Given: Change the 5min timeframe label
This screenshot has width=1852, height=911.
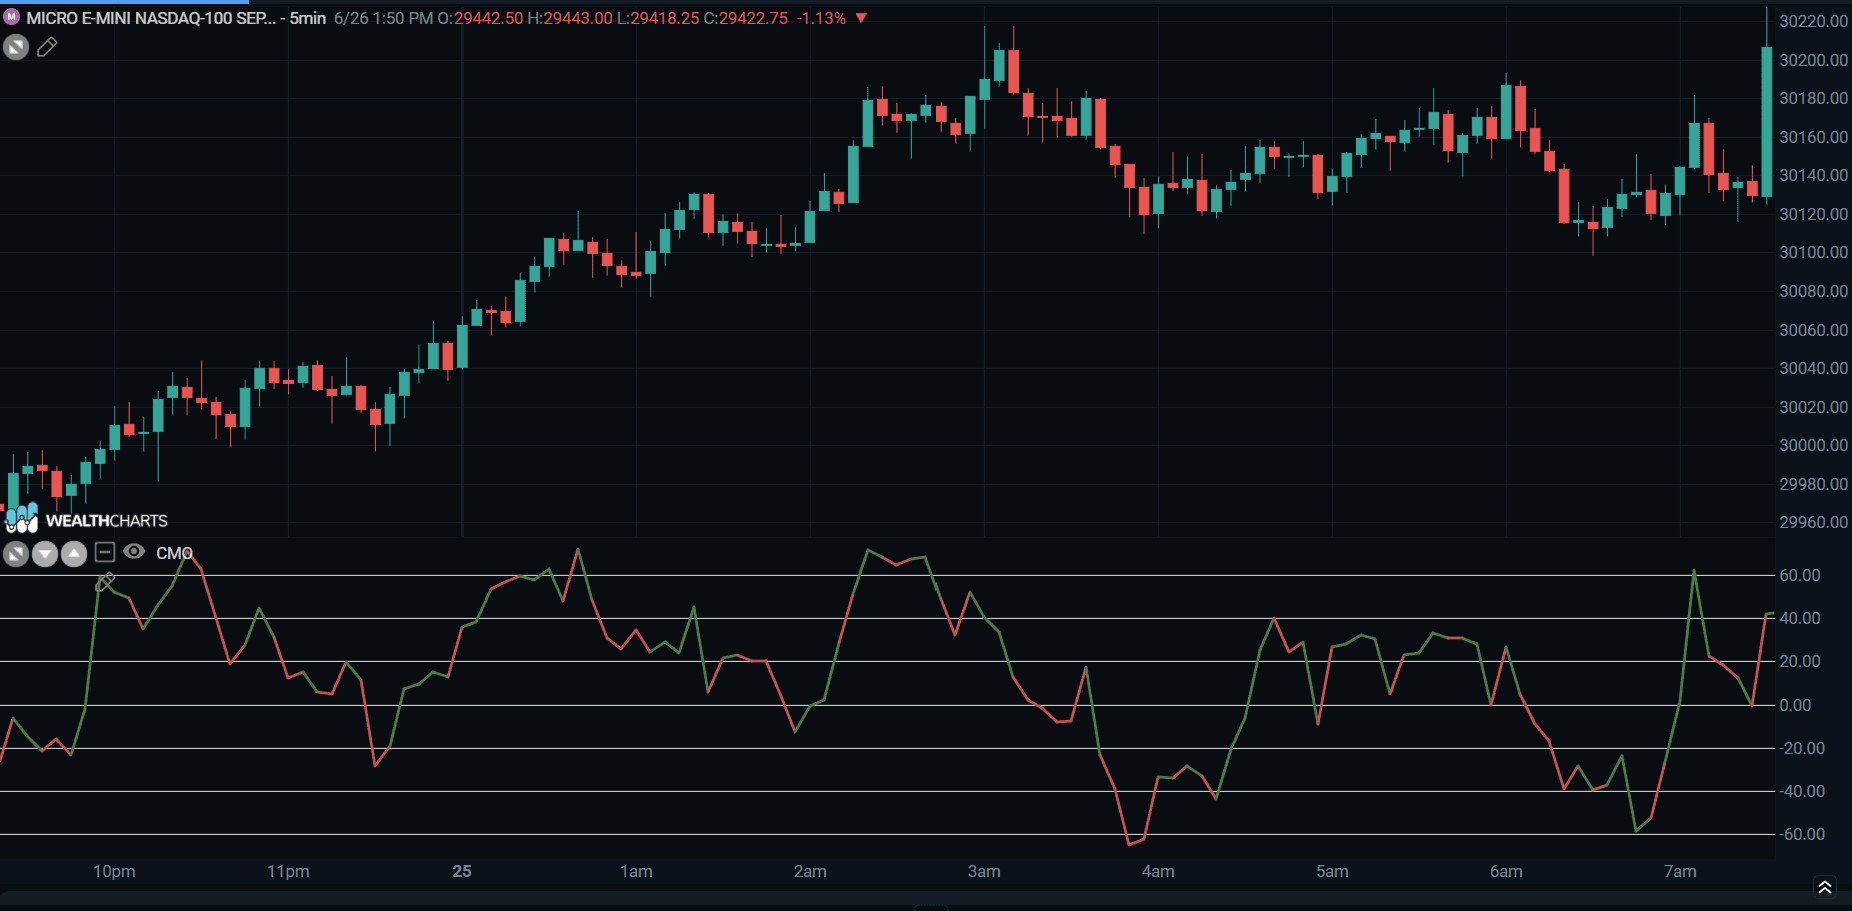Looking at the screenshot, I should click(x=308, y=18).
